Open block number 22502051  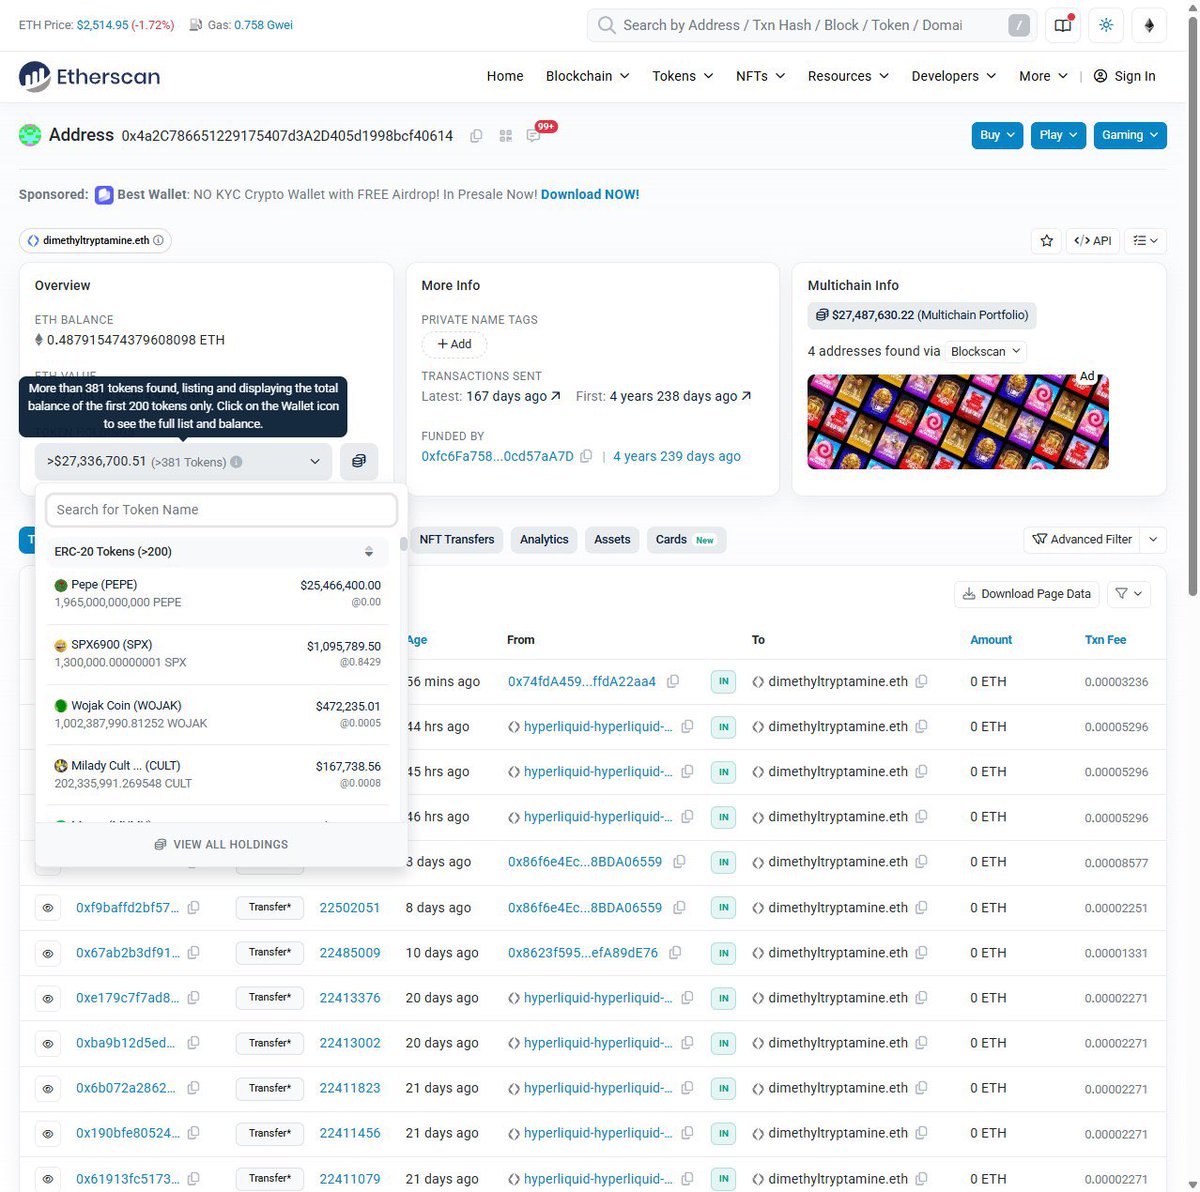350,908
